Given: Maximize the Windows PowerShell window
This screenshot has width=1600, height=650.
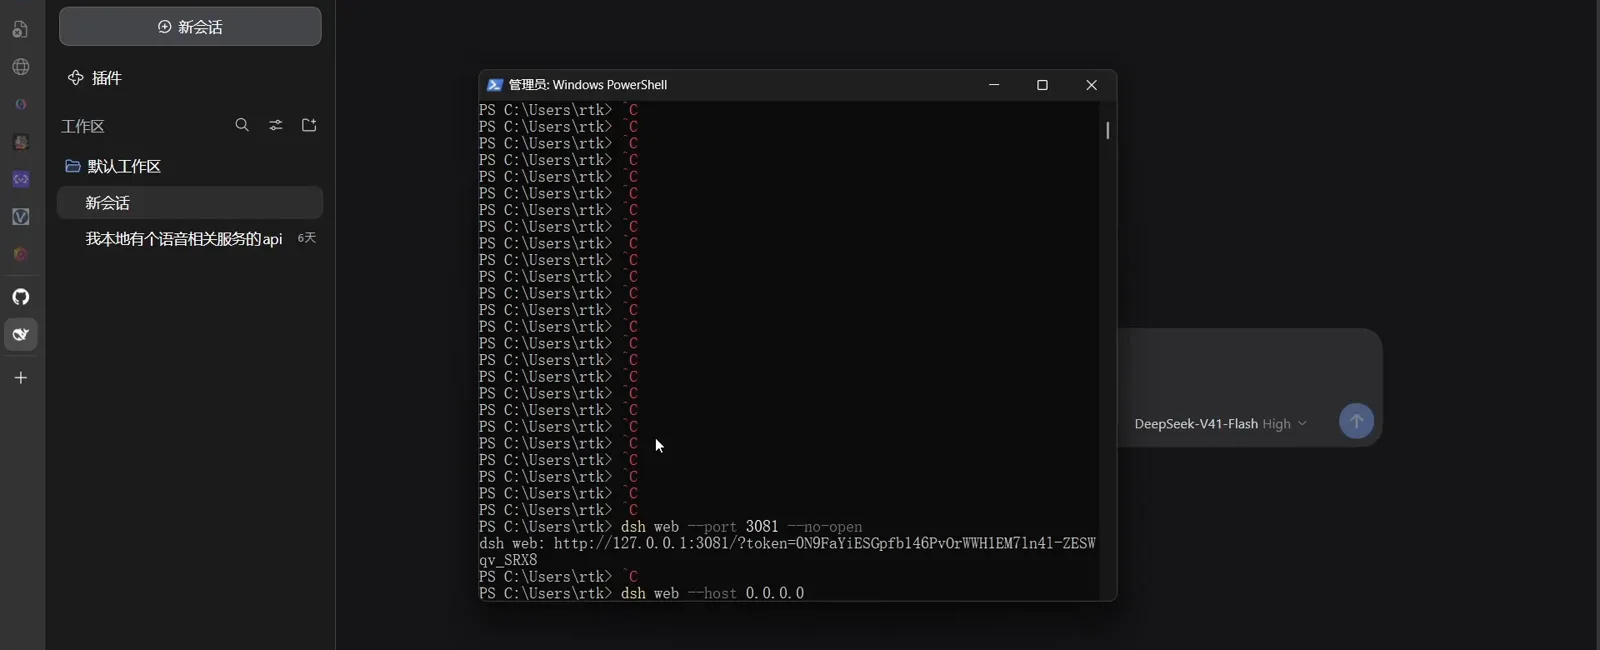Looking at the screenshot, I should 1042,85.
